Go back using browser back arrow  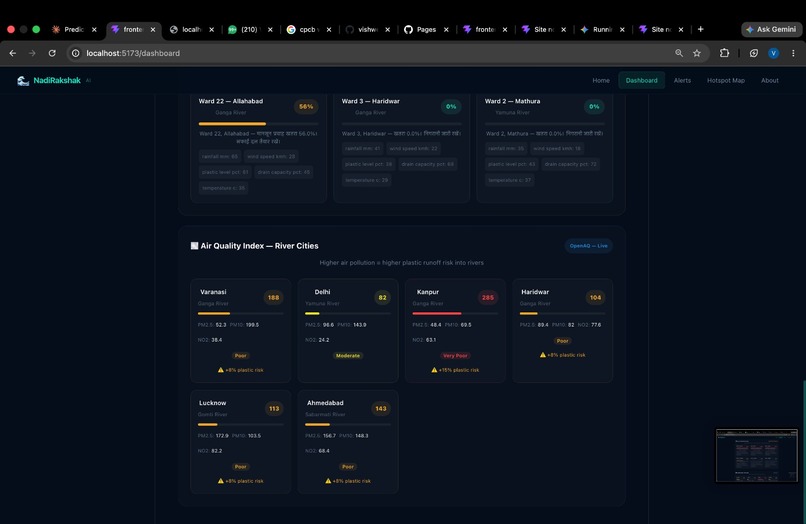click(13, 53)
